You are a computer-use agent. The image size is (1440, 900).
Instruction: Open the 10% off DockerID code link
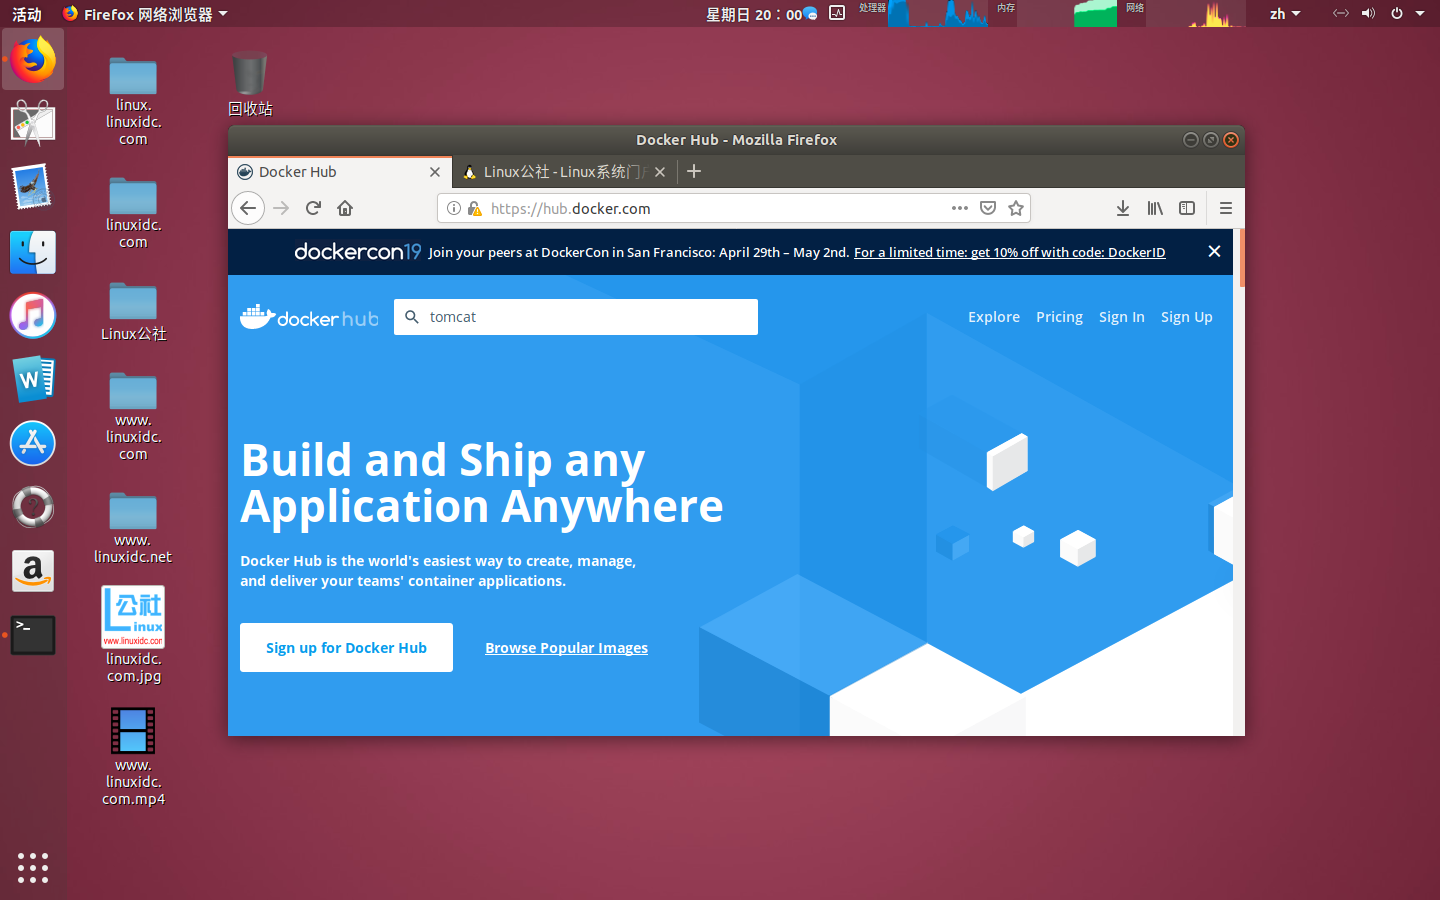1010,252
